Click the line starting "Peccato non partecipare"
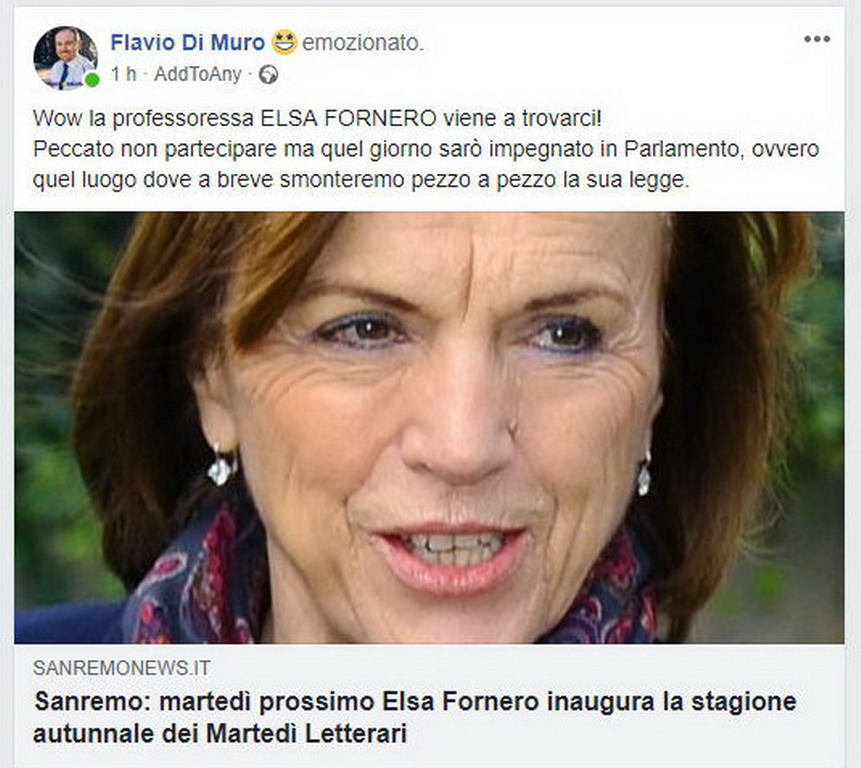Viewport: 861px width, 768px height. coord(426,149)
